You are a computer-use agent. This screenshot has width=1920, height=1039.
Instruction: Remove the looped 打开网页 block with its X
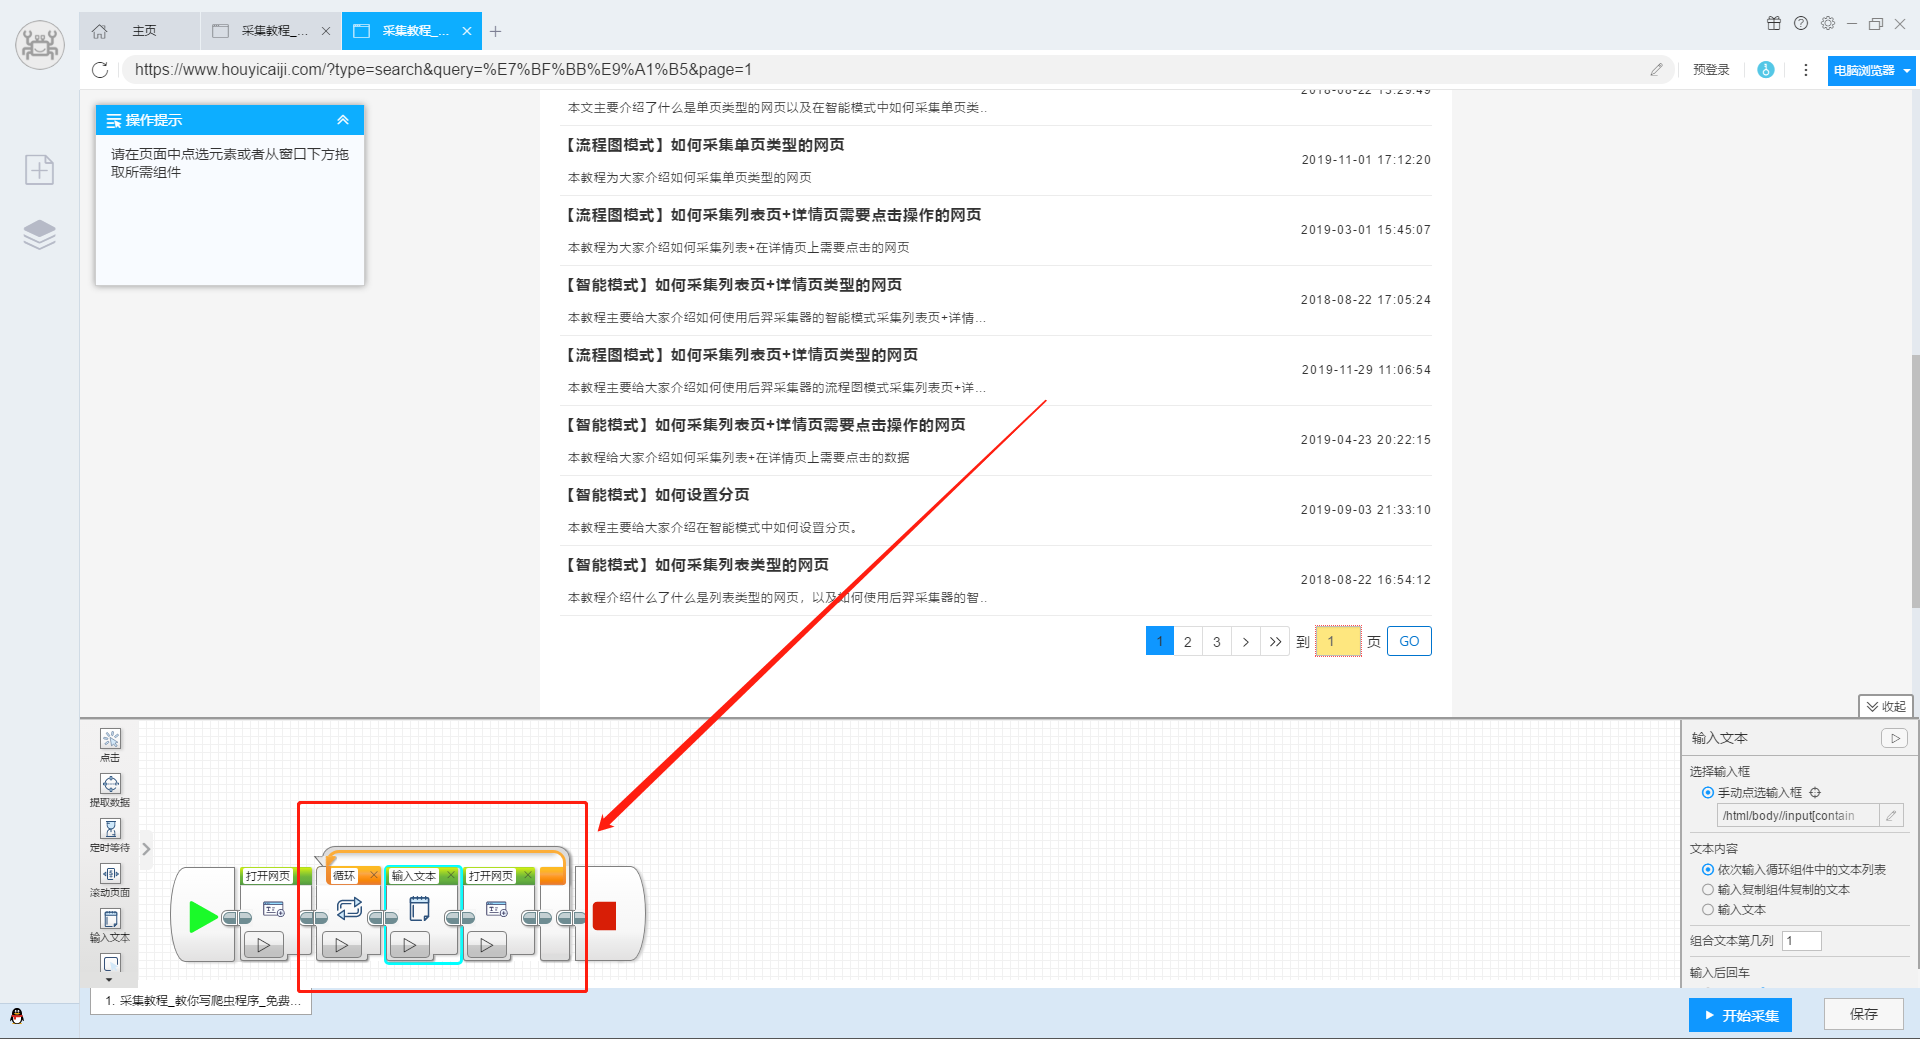[x=527, y=875]
